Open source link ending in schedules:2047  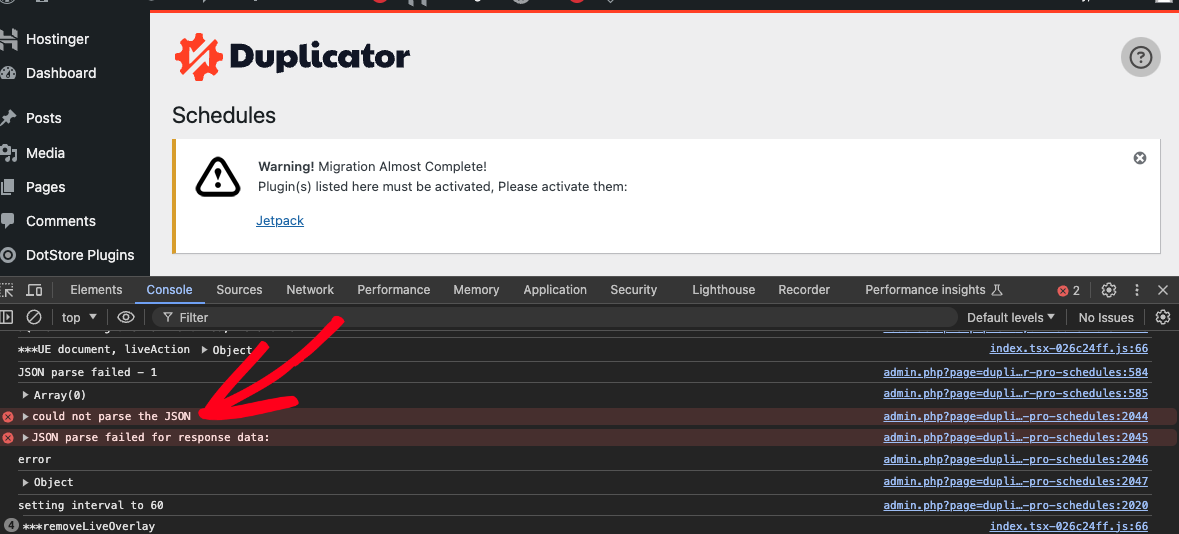(x=1015, y=481)
